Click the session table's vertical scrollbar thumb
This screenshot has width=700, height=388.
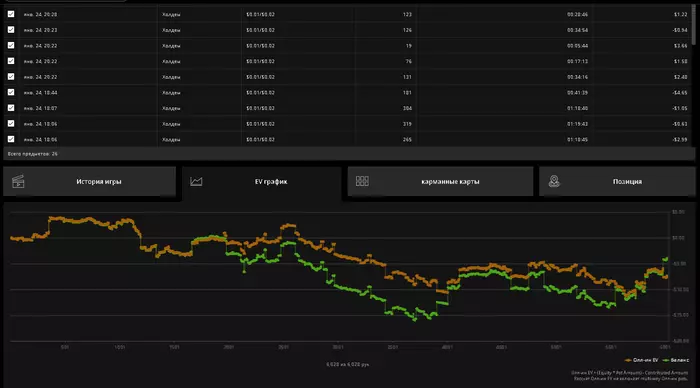point(693,25)
